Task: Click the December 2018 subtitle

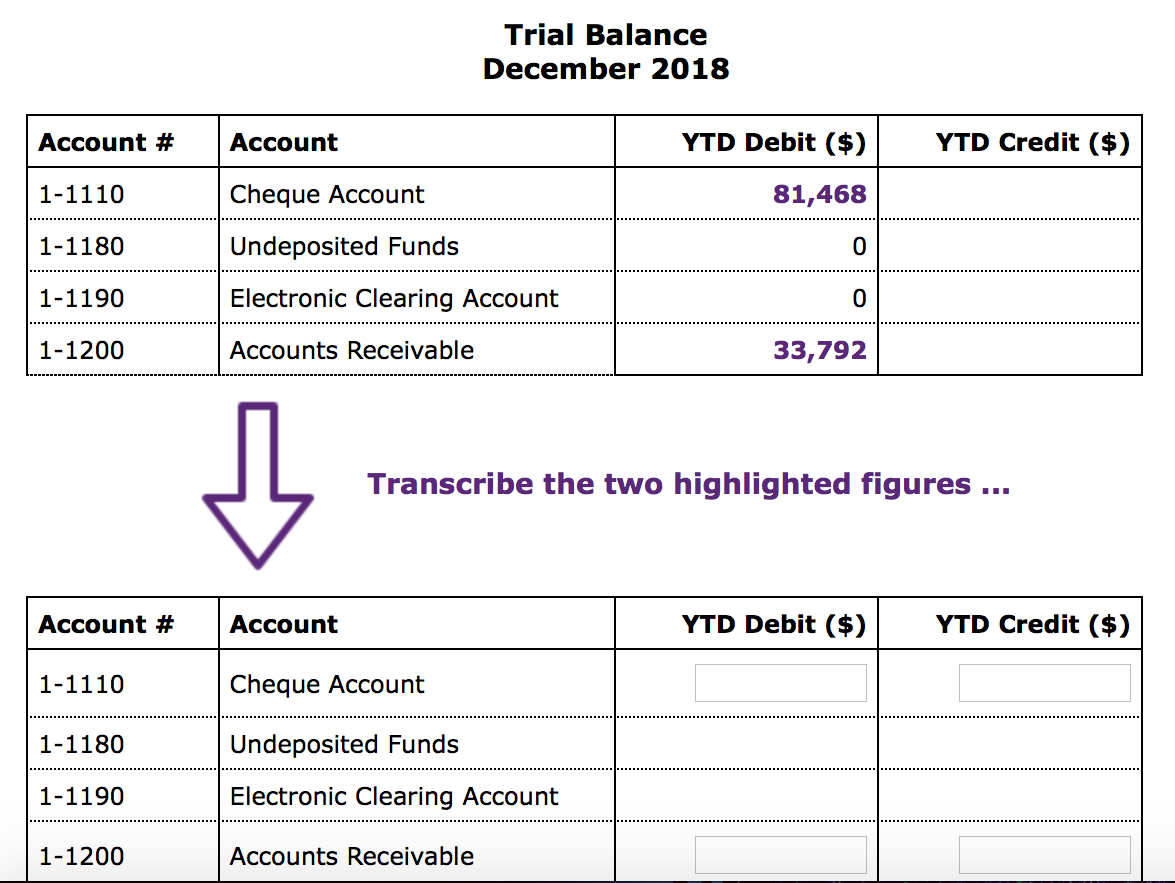Action: 606,69
